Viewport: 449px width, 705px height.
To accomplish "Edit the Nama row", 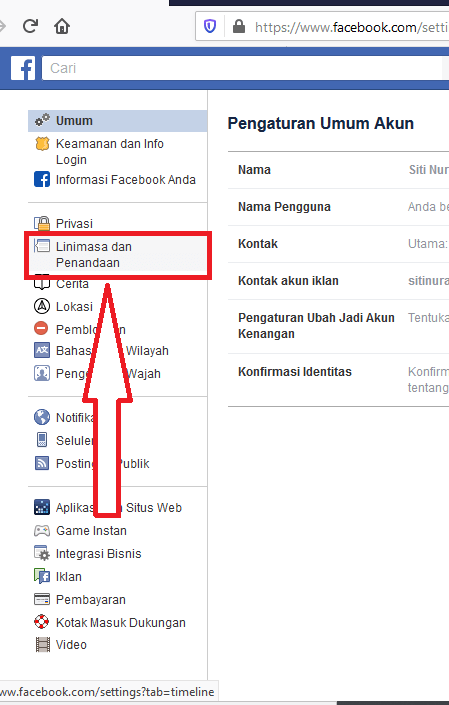I will click(x=338, y=170).
